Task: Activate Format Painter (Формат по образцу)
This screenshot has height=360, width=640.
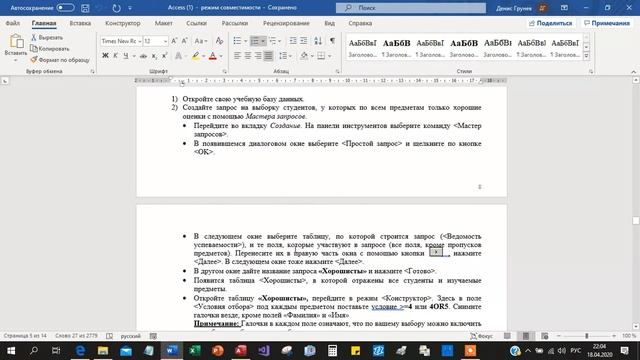Action: point(60,60)
